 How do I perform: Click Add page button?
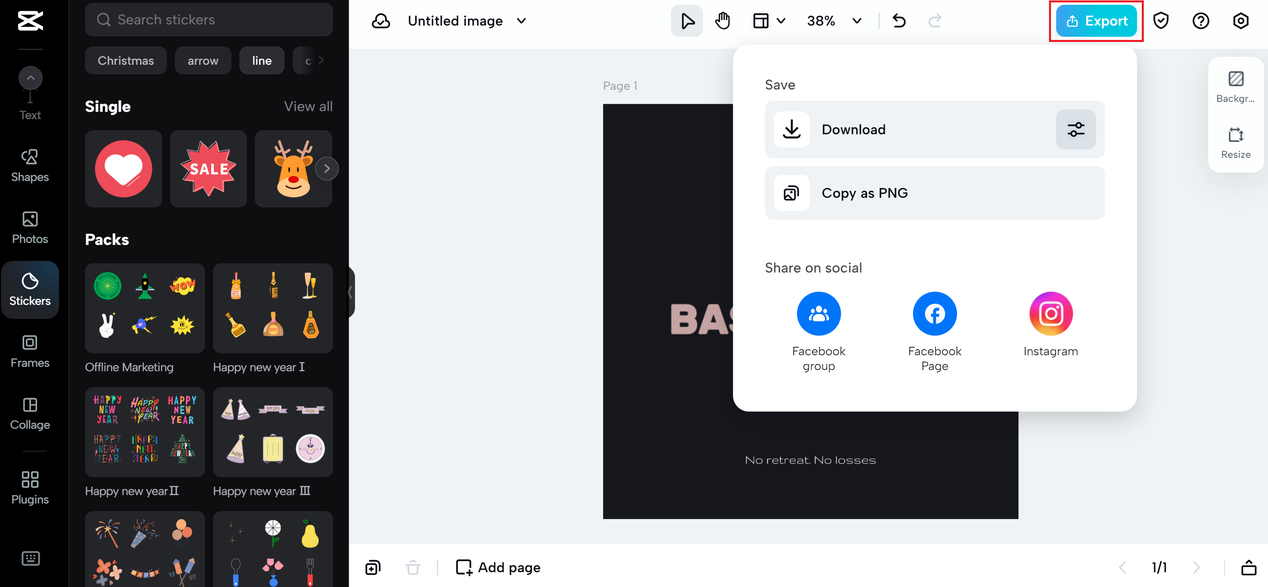coord(498,567)
